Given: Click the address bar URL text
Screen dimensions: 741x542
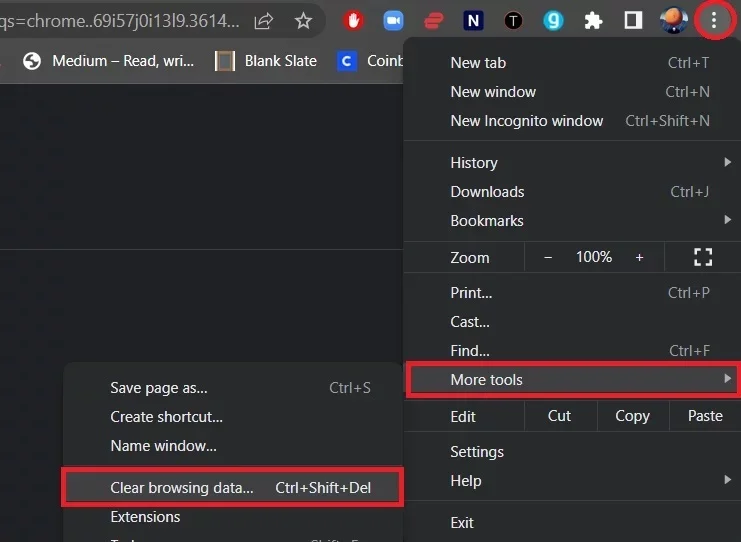Looking at the screenshot, I should point(120,21).
